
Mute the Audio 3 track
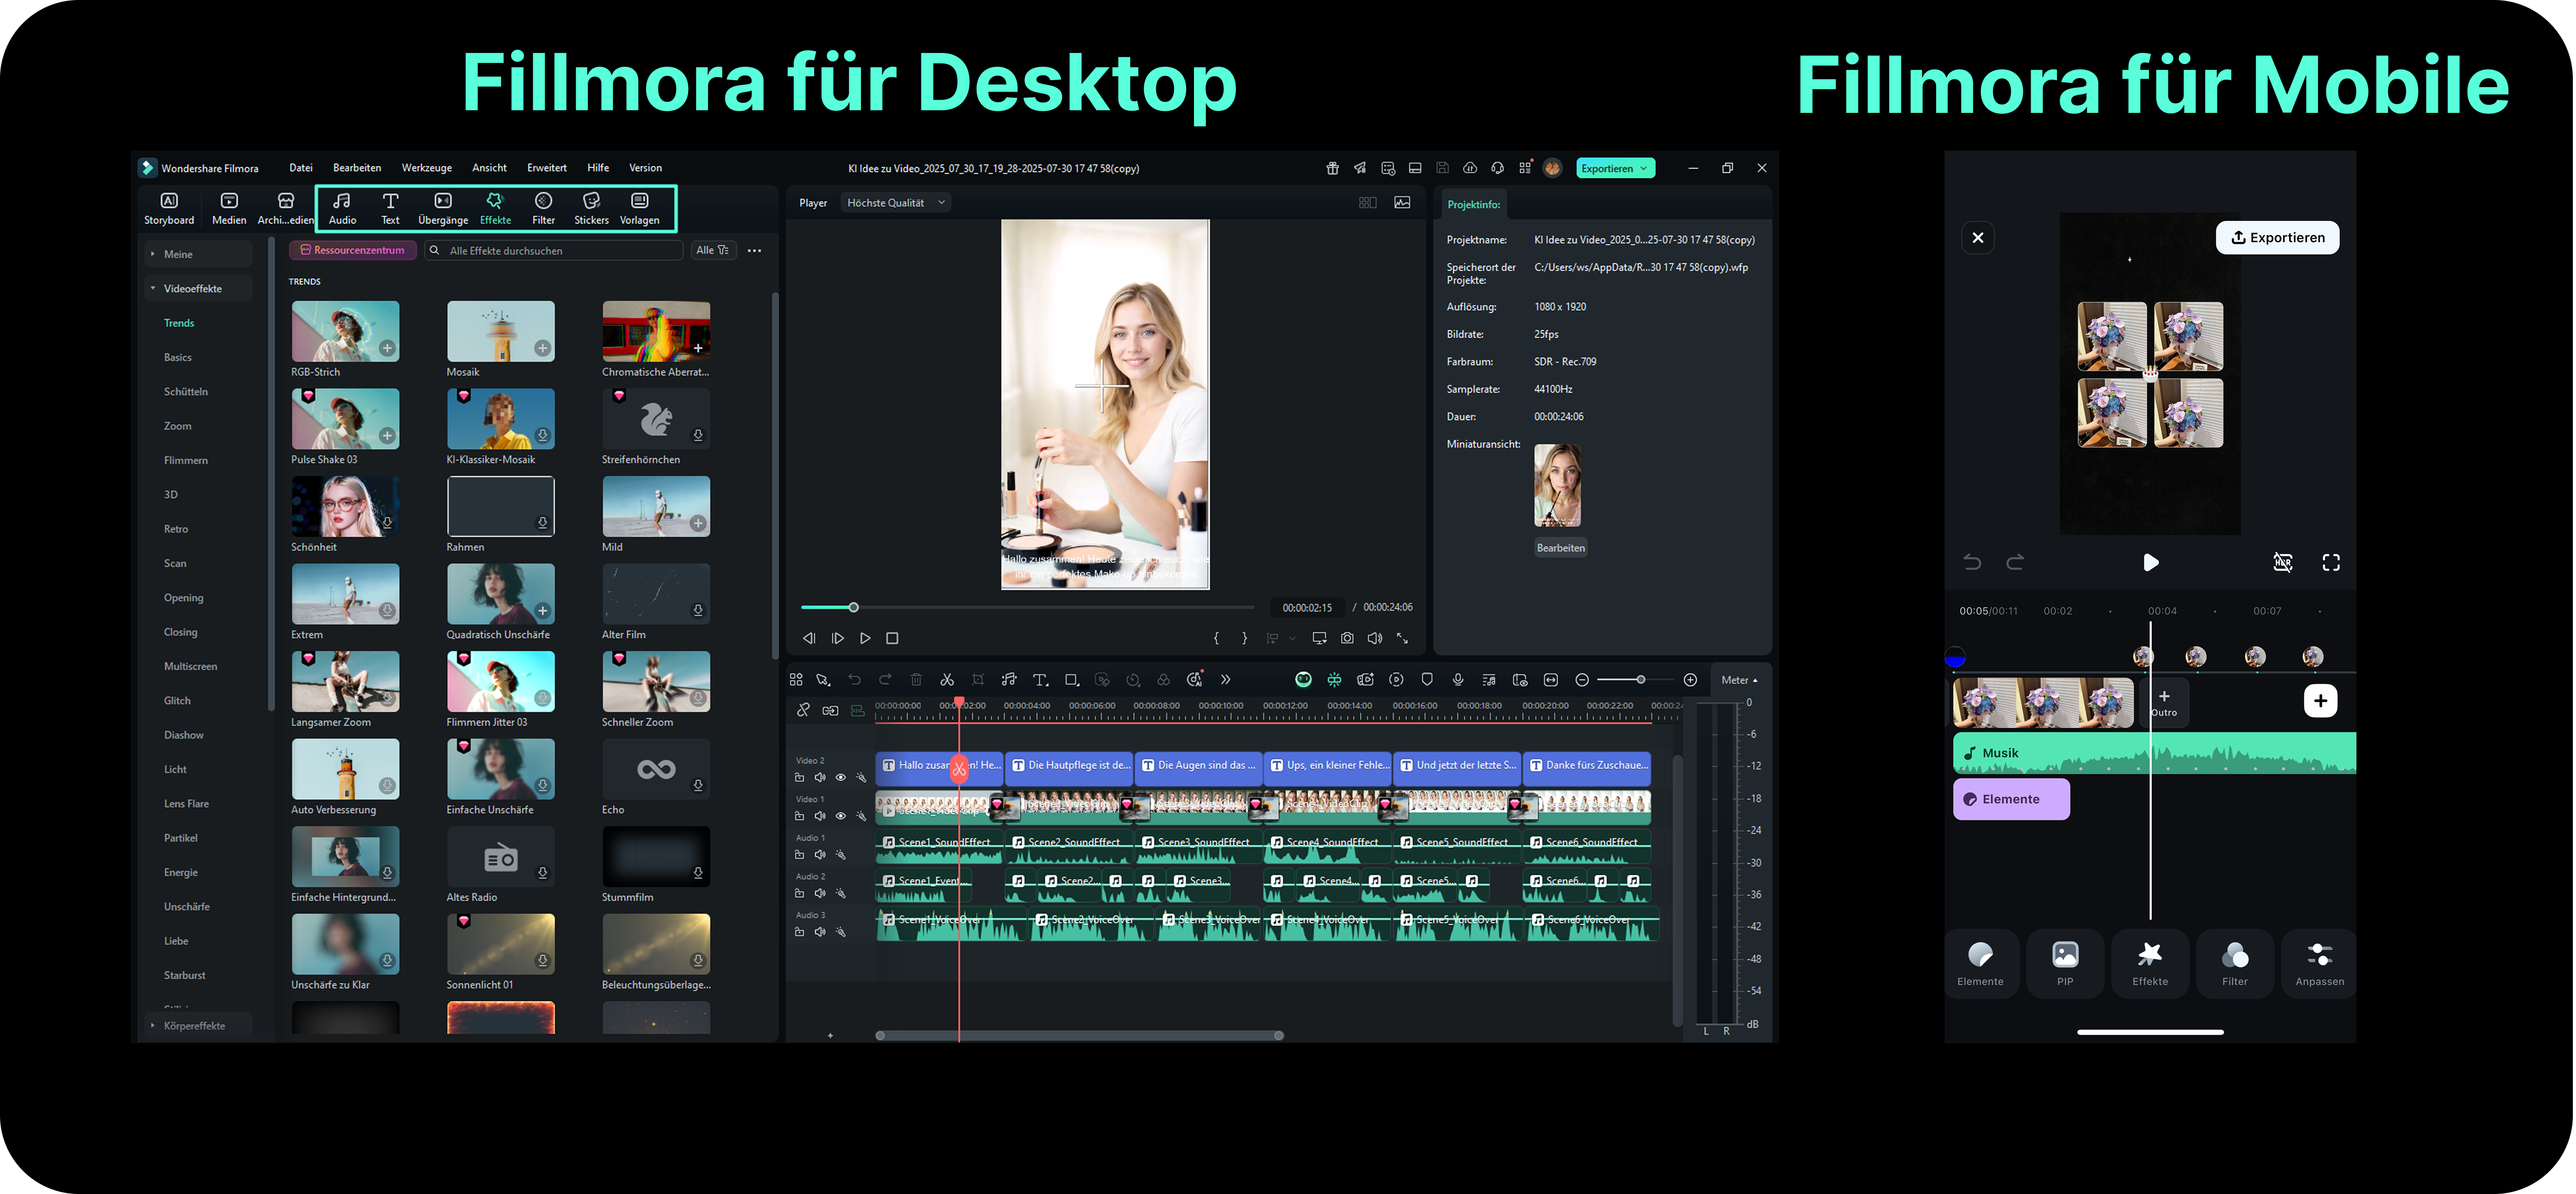pyautogui.click(x=820, y=932)
